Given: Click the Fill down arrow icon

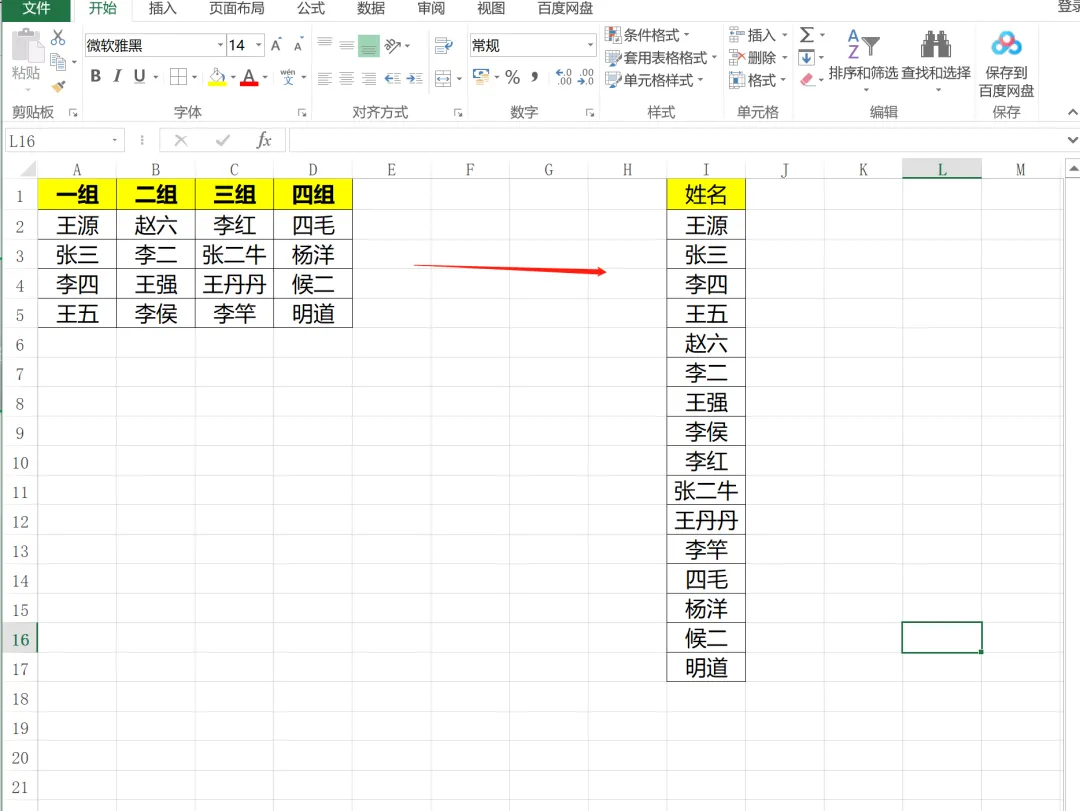Looking at the screenshot, I should (807, 57).
